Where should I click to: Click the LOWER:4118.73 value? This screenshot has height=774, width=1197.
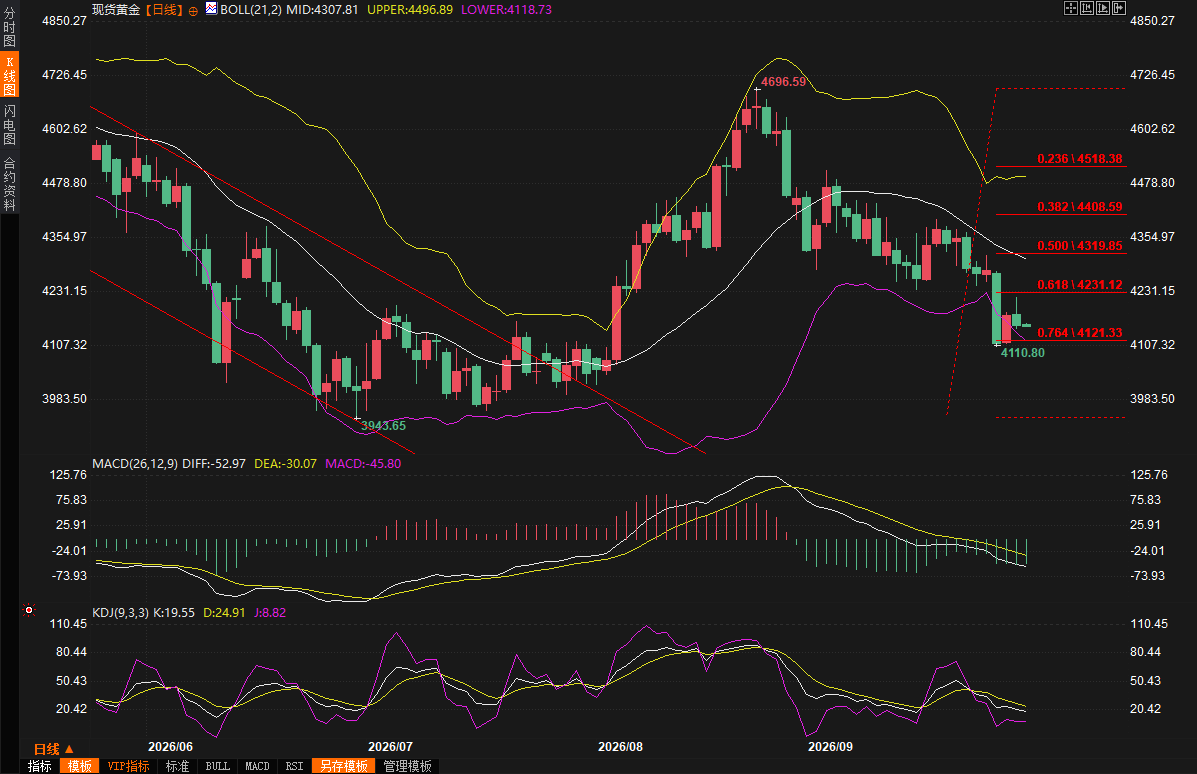tap(506, 9)
